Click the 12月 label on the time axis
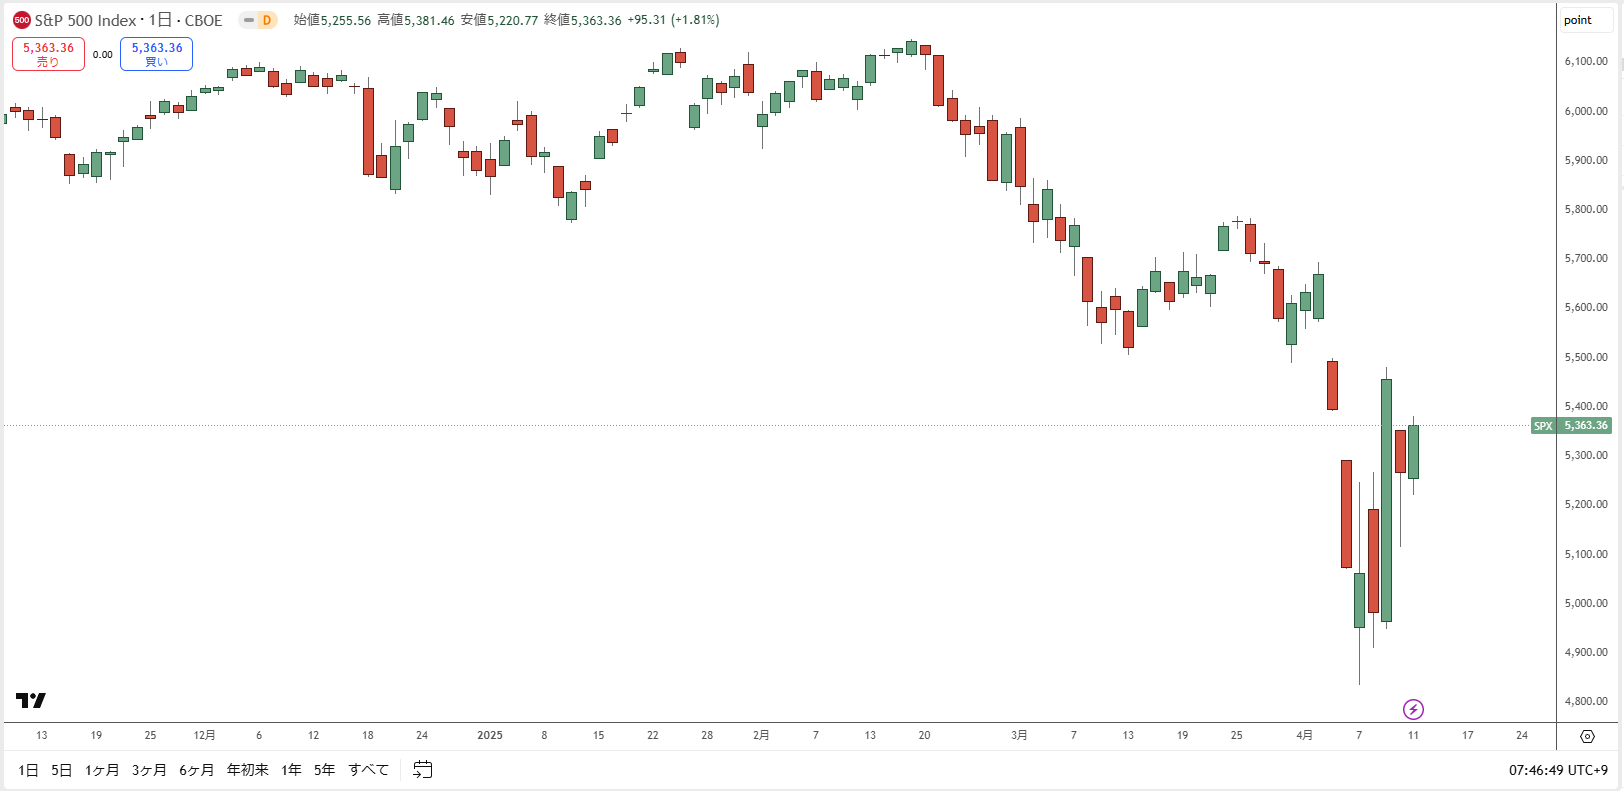Viewport: 1624px width, 791px height. (204, 735)
